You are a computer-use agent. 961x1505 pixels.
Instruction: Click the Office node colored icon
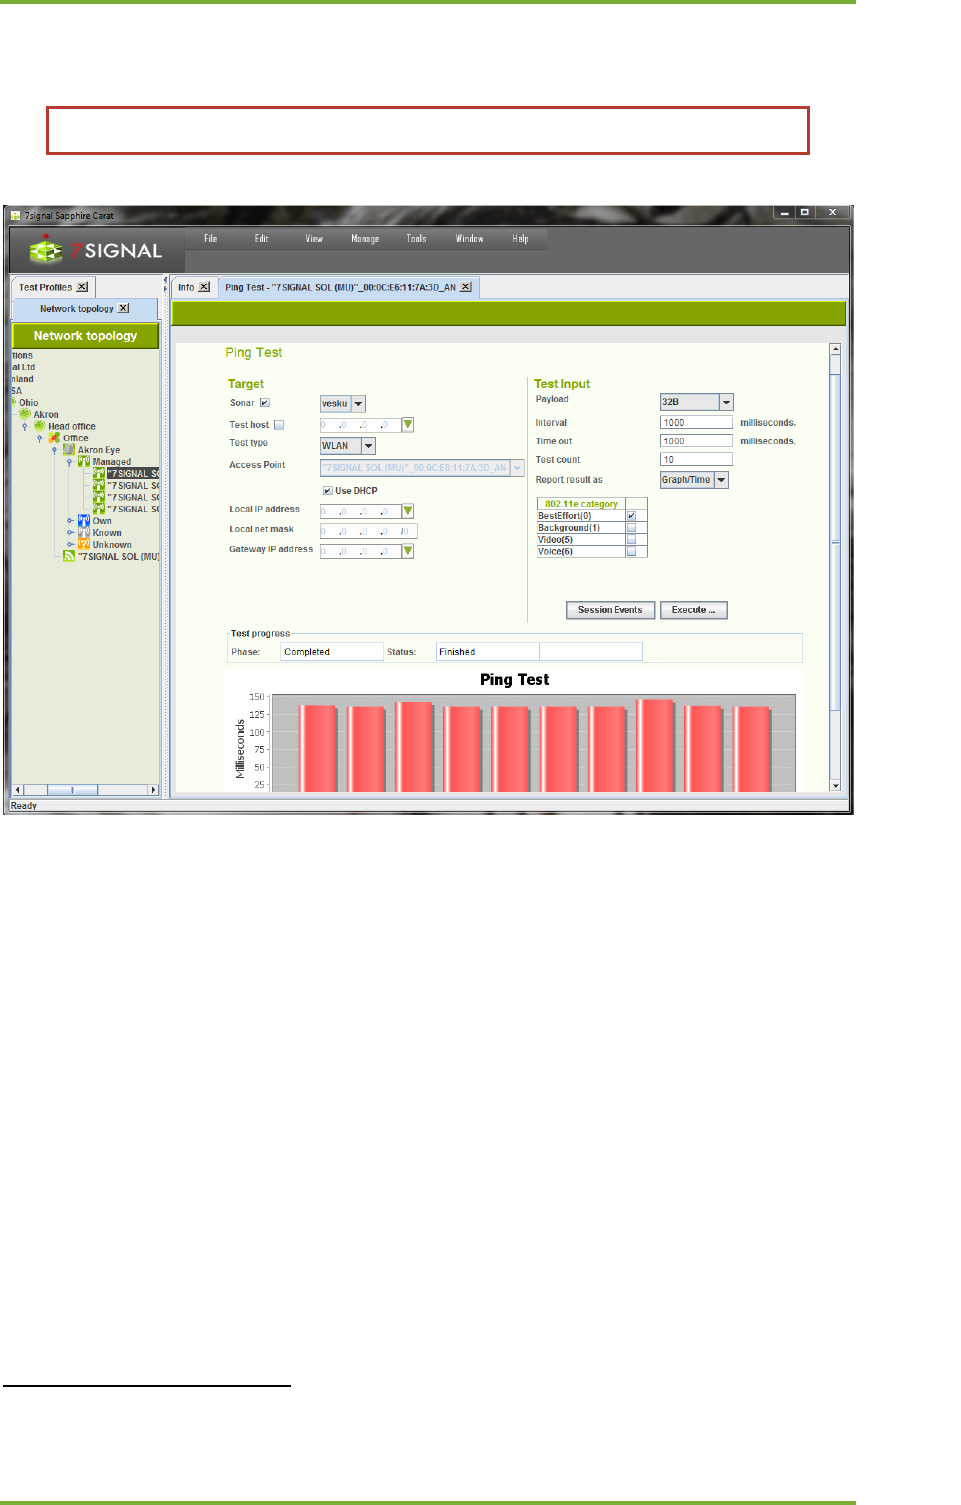click(x=54, y=438)
